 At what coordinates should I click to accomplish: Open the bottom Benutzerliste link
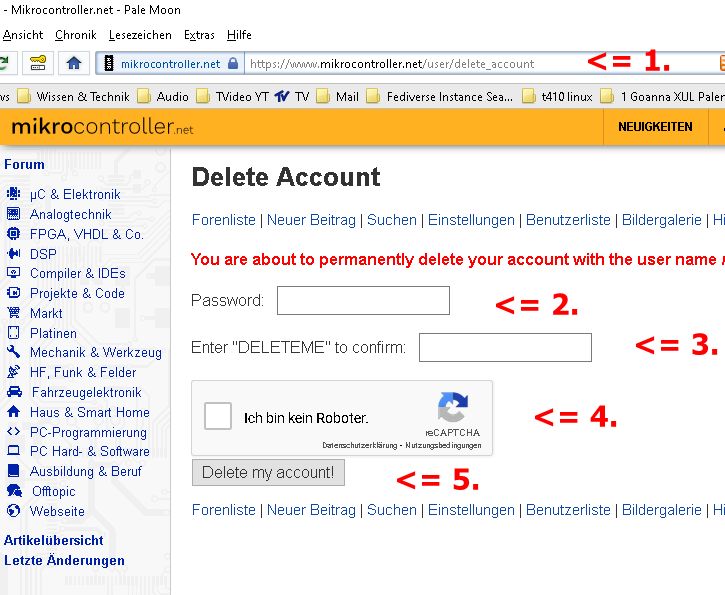(x=568, y=509)
